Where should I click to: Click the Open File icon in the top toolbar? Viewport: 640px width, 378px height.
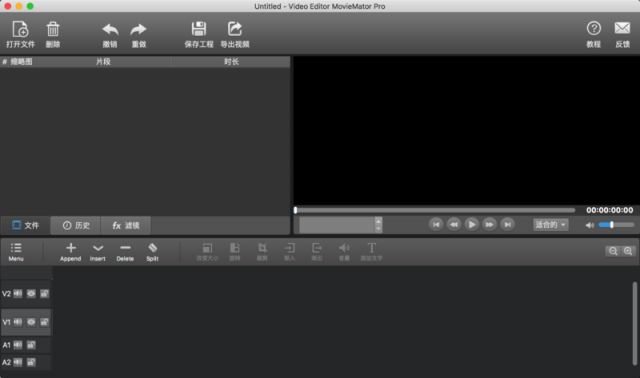click(20, 29)
